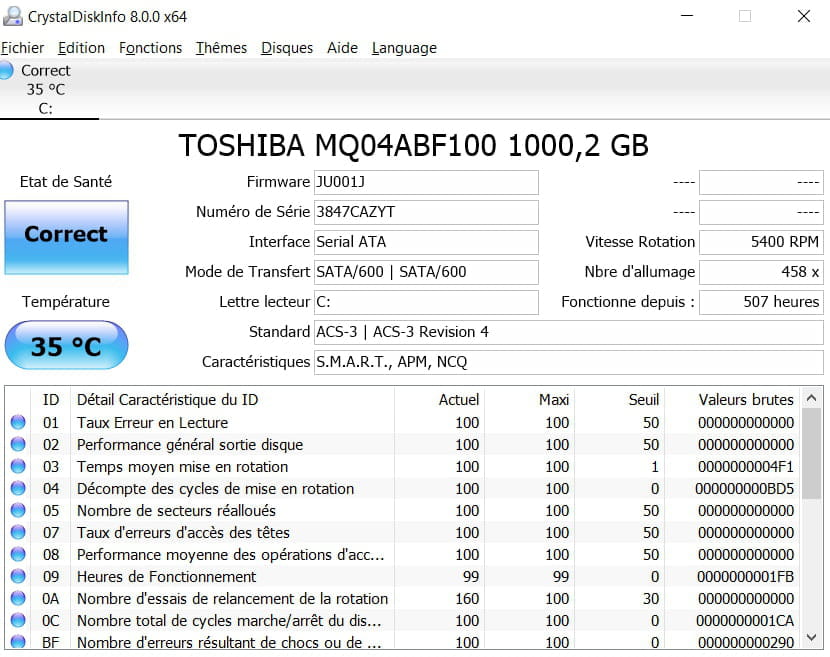Click the Nbre d'allumage value 458 x
This screenshot has height=657, width=830.
pos(761,272)
